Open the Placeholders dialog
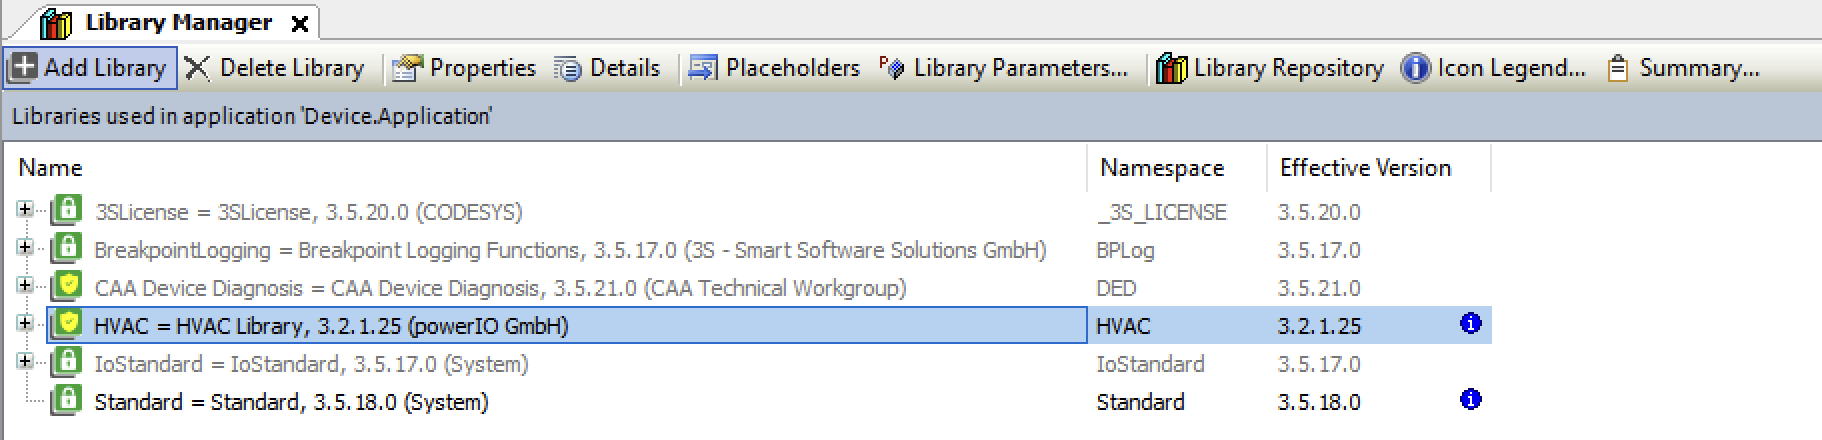1822x440 pixels. coord(775,68)
